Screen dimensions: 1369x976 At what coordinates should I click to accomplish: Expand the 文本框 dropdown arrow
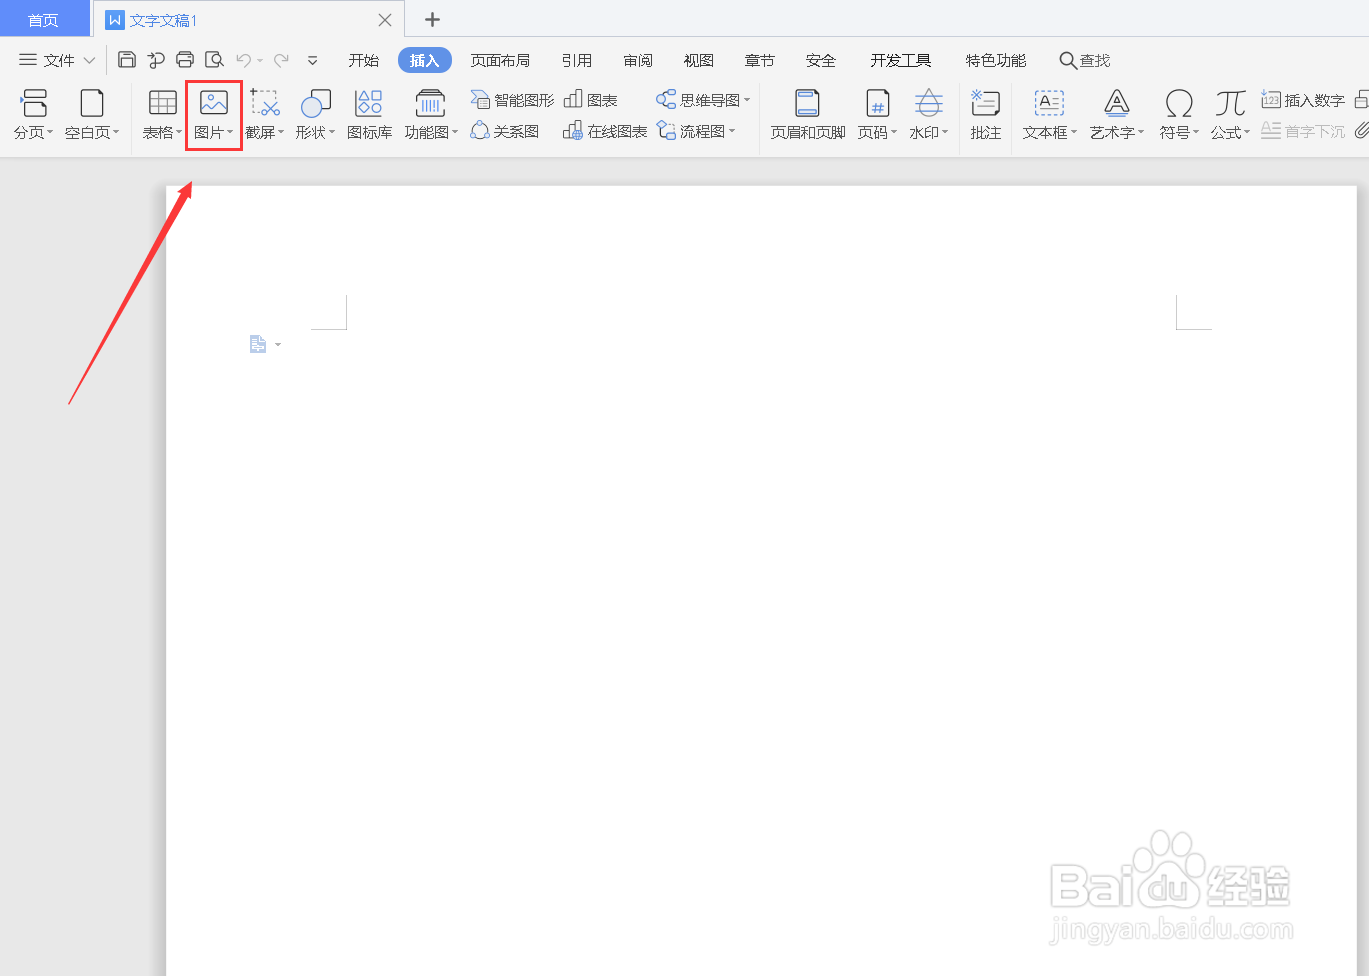coord(1074,132)
